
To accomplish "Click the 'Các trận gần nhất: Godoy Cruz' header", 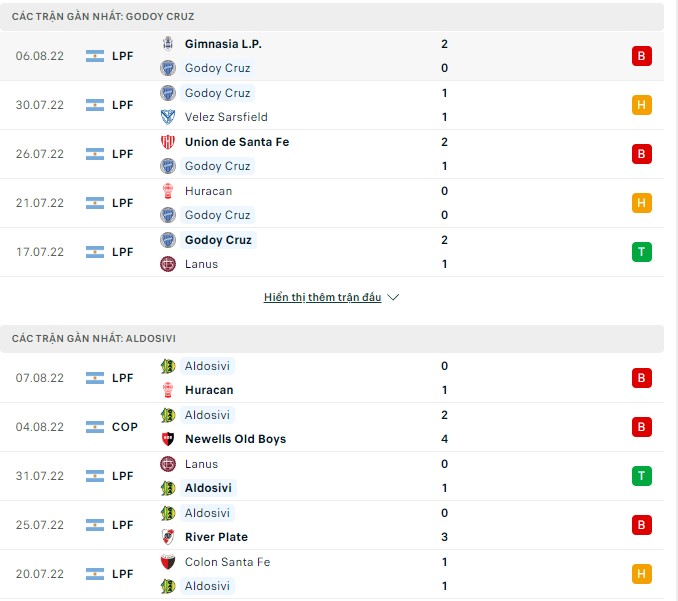I will [x=104, y=17].
